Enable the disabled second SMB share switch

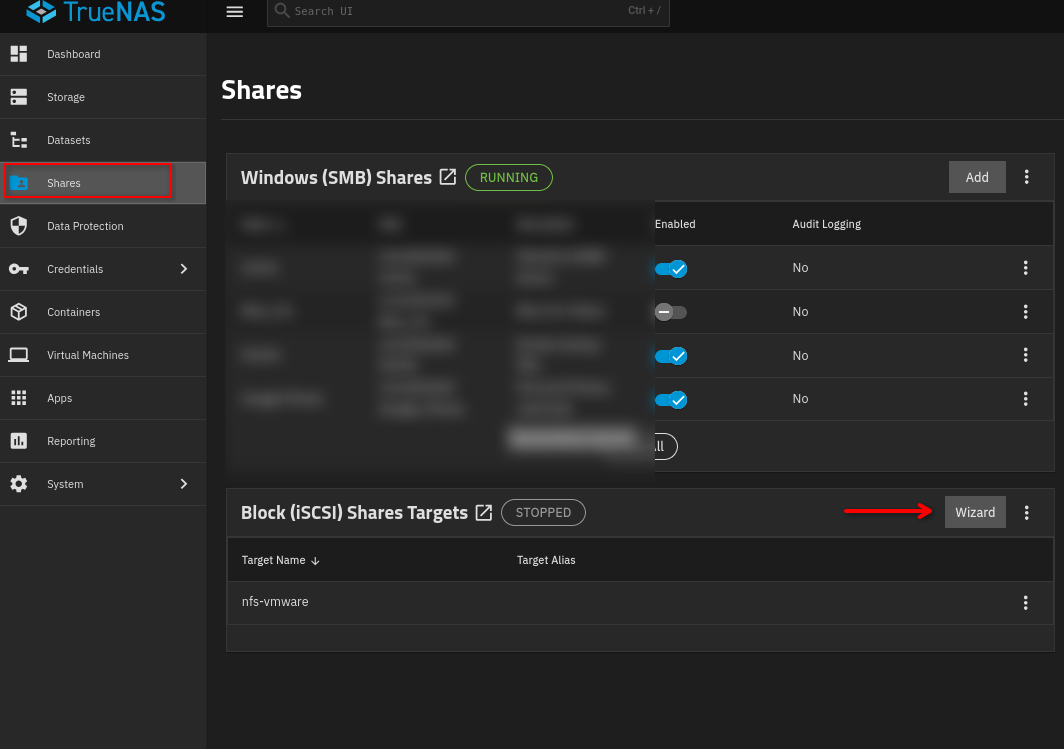click(x=671, y=312)
